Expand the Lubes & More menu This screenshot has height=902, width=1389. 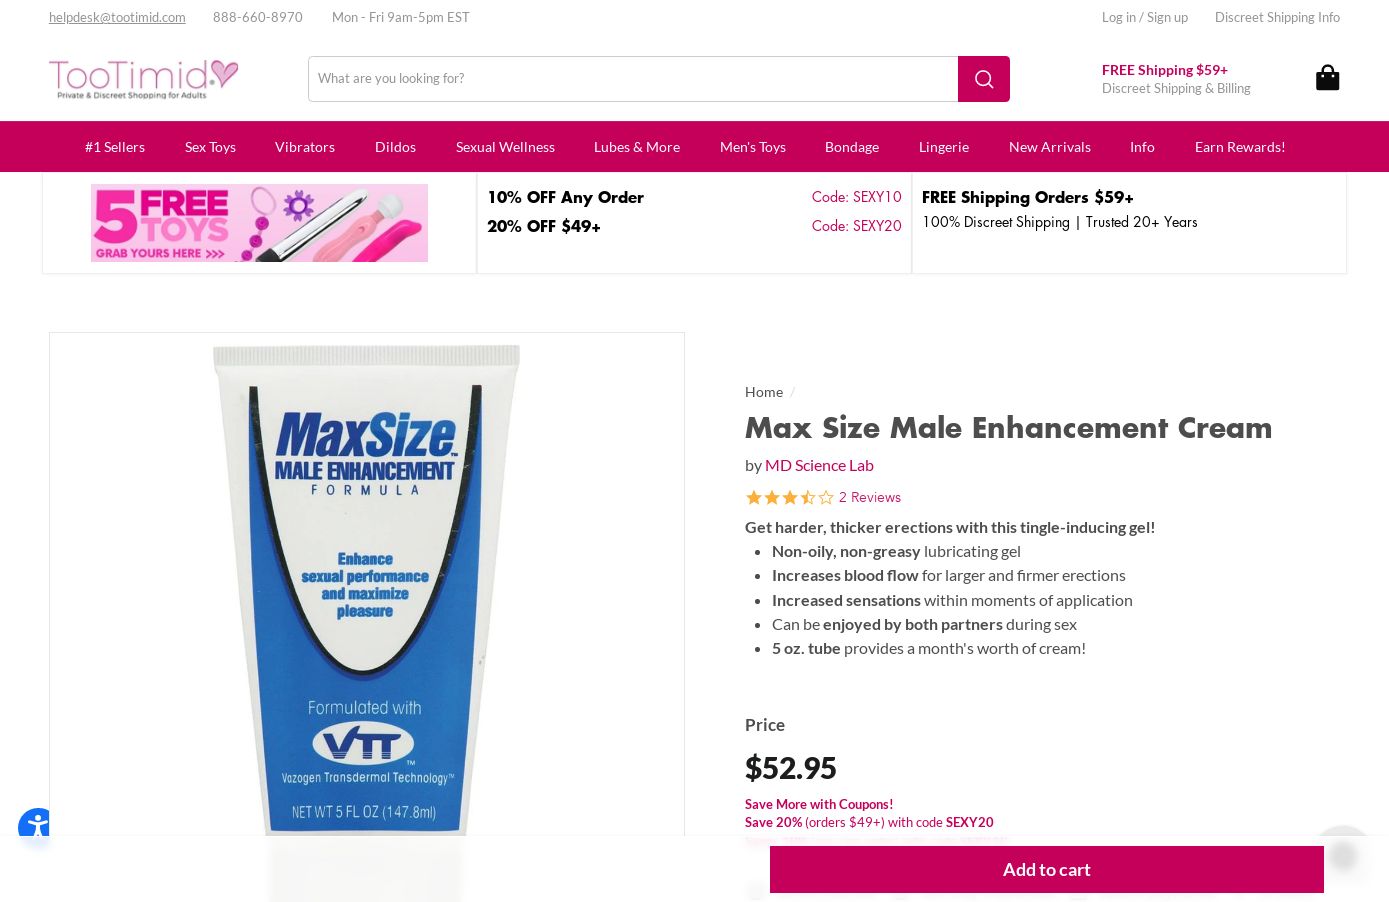click(x=637, y=147)
